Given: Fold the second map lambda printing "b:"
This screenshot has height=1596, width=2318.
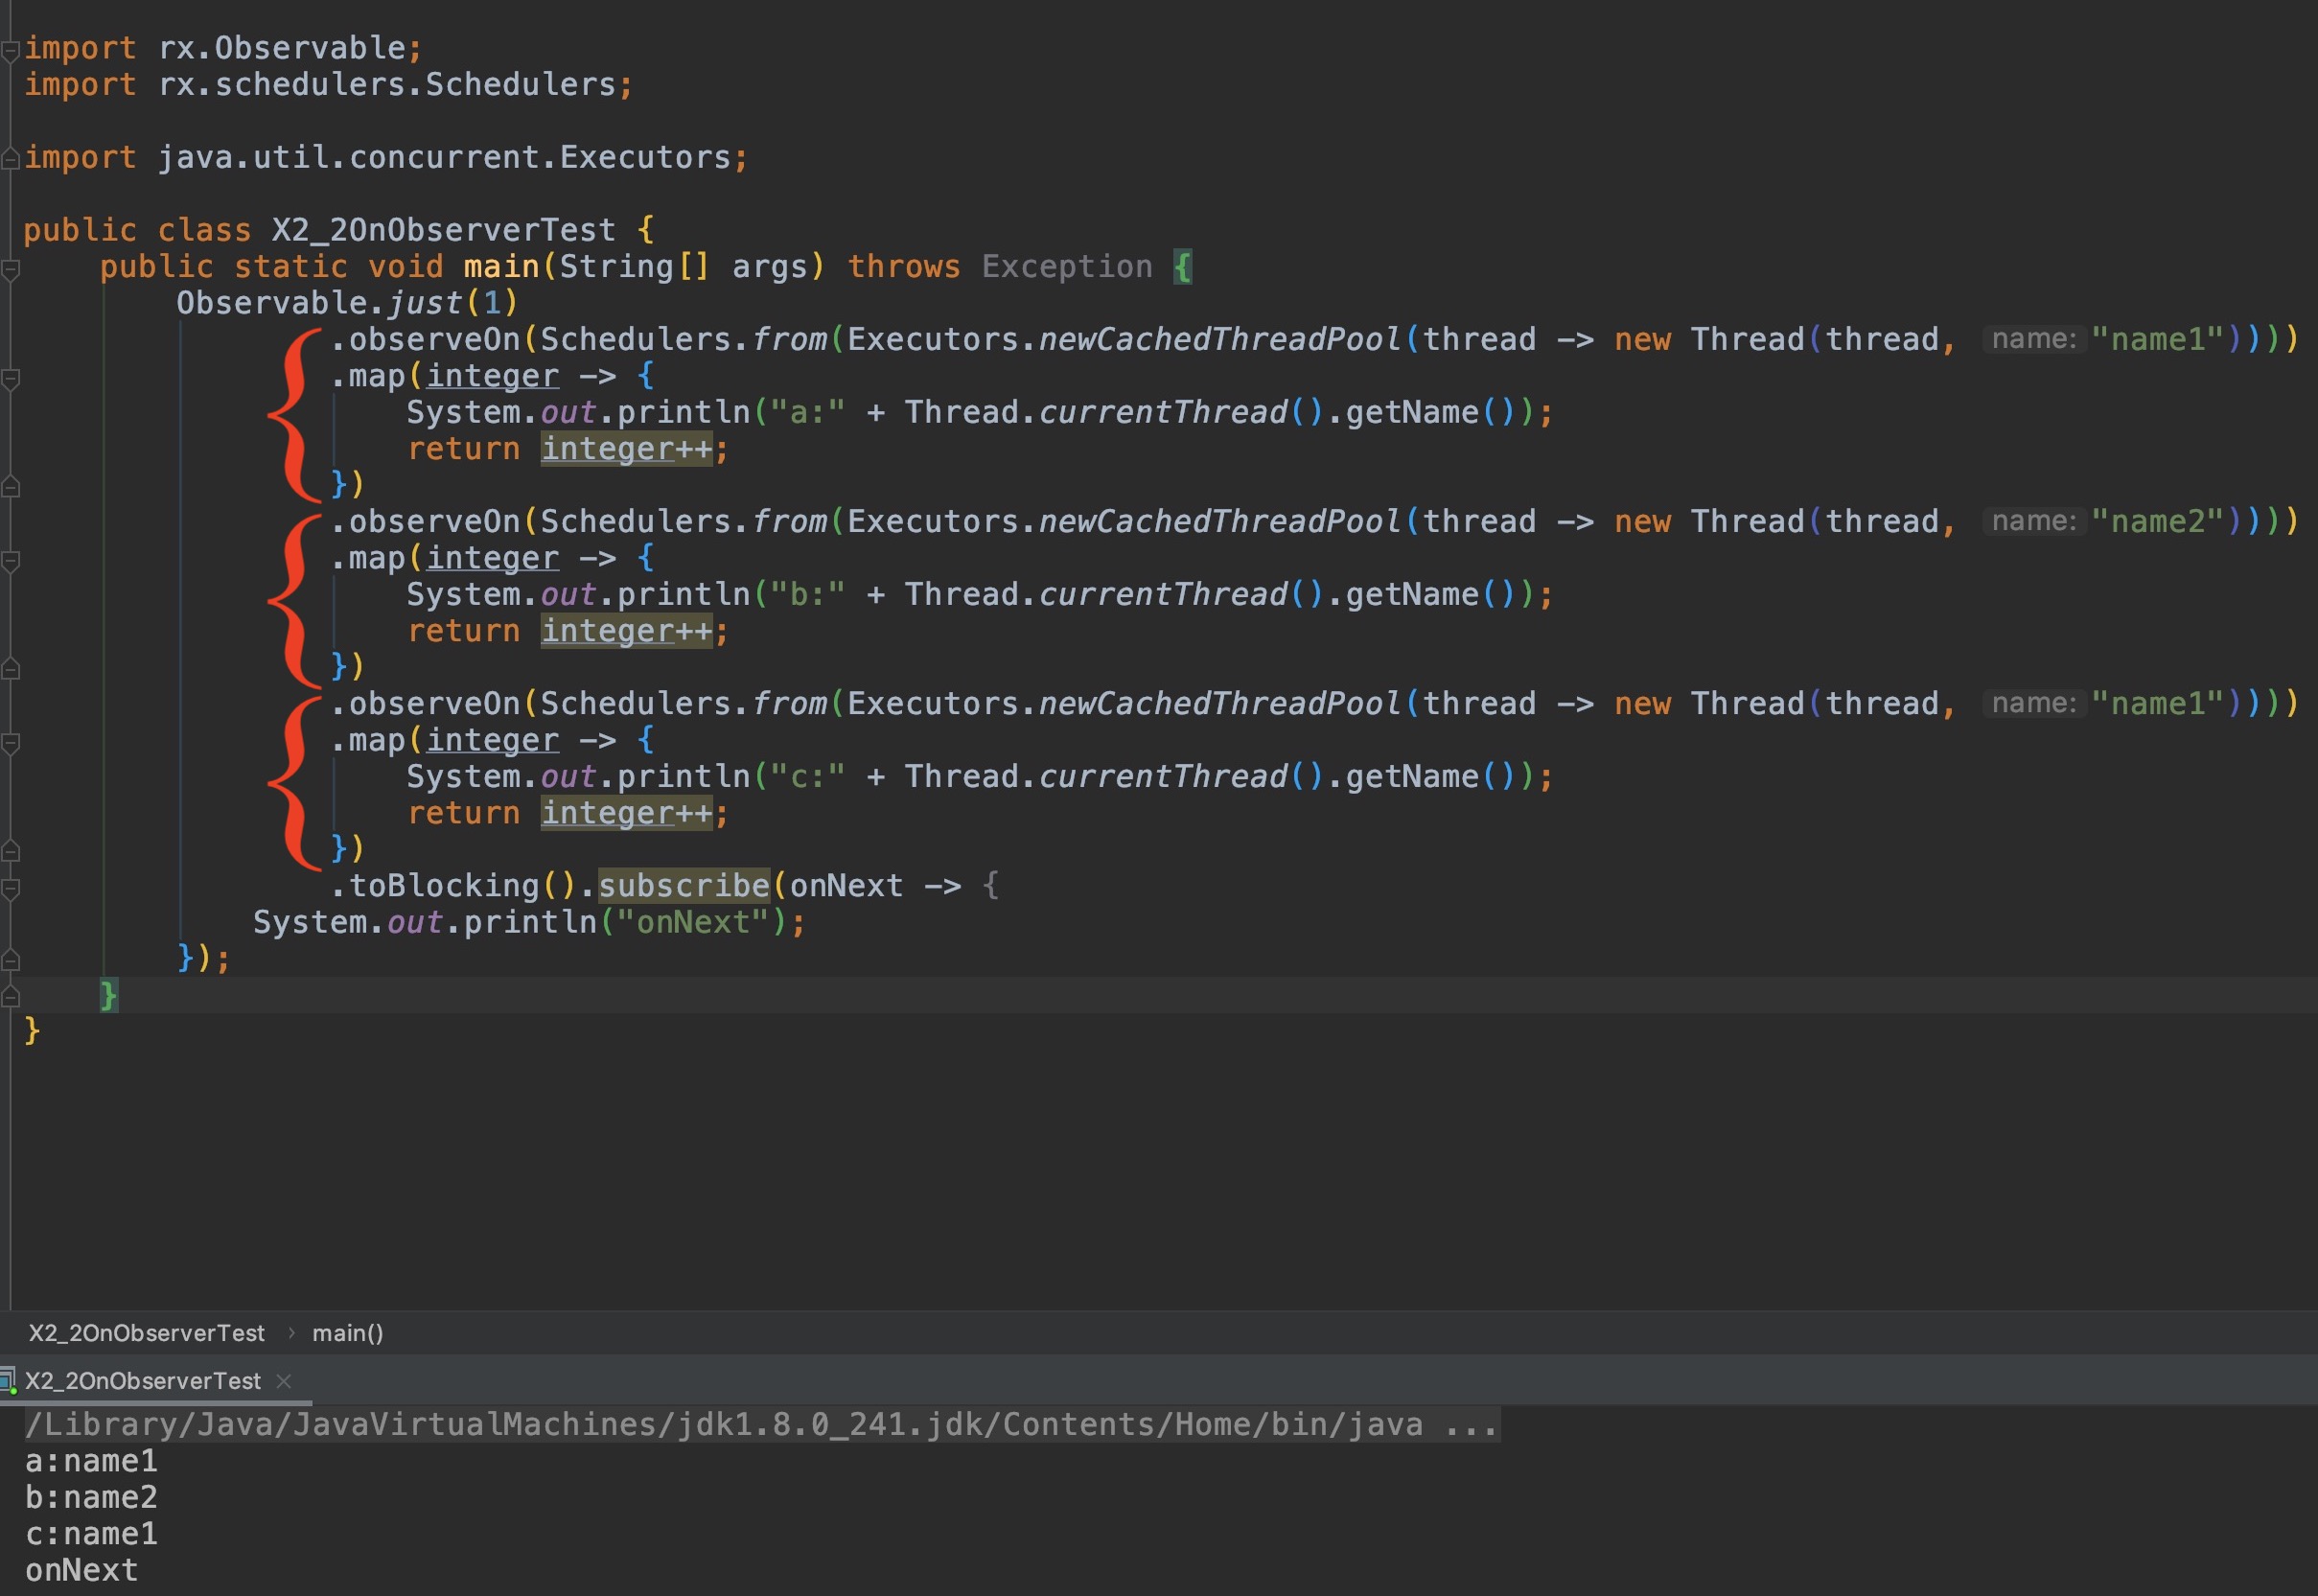Looking at the screenshot, I should (x=10, y=560).
